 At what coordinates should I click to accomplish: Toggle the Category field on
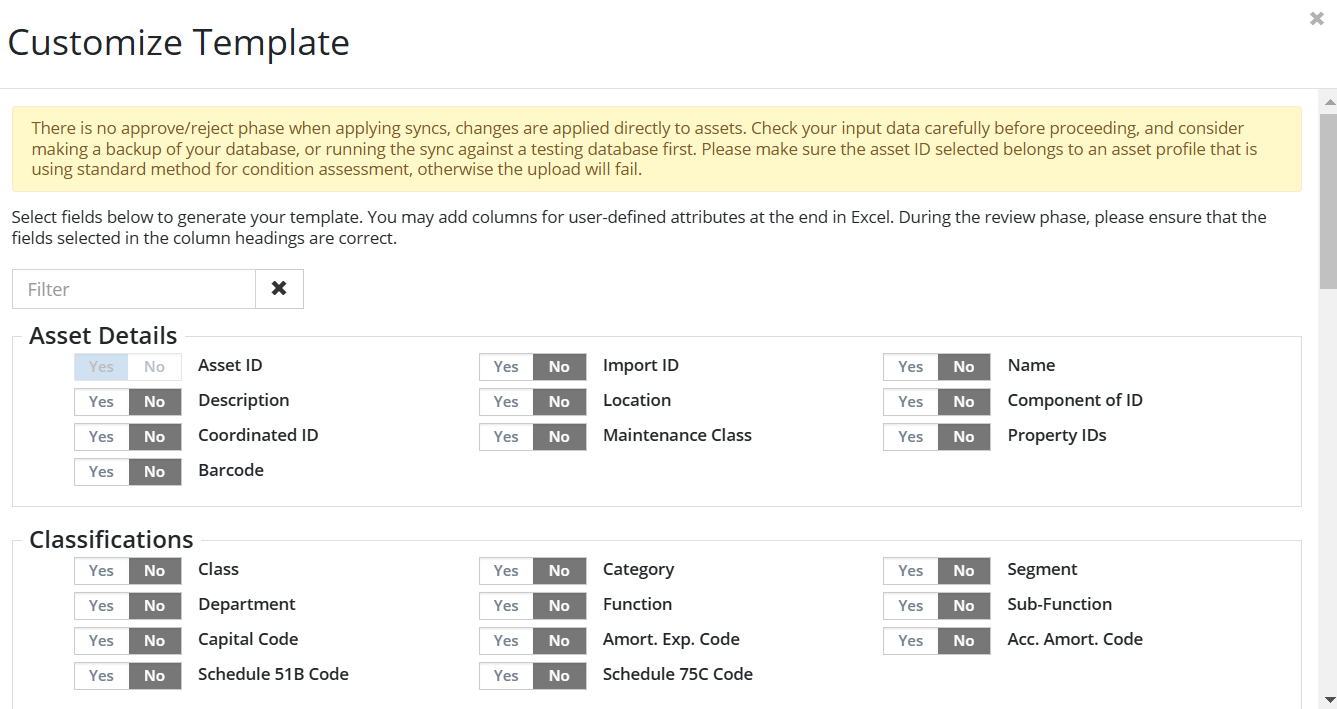click(x=506, y=571)
